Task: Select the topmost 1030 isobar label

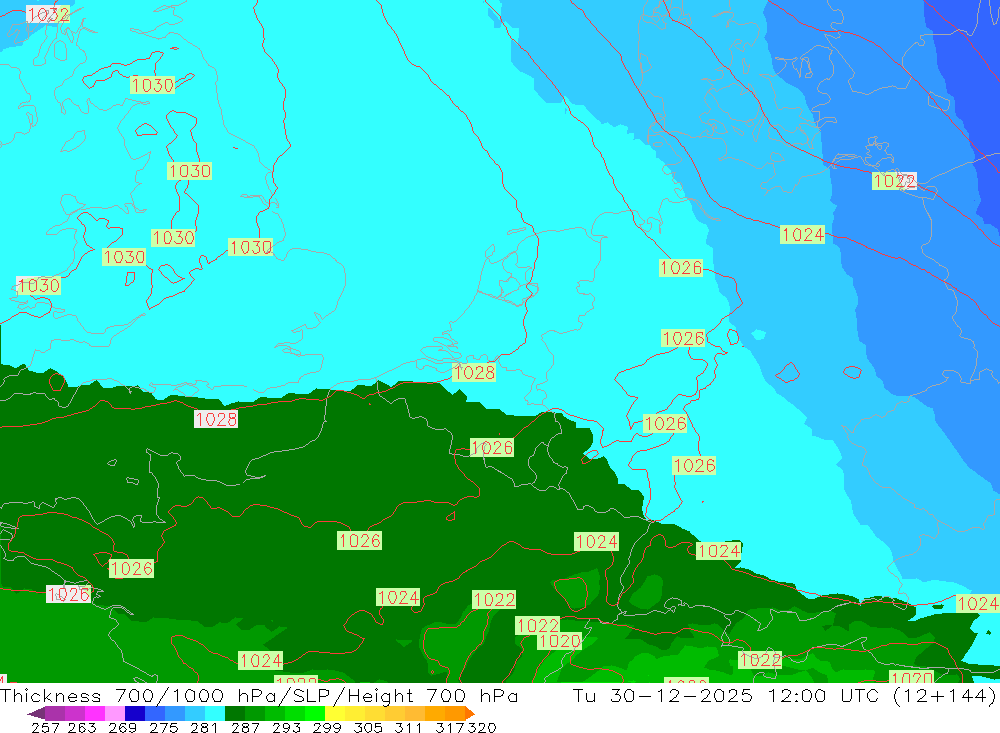Action: (152, 85)
